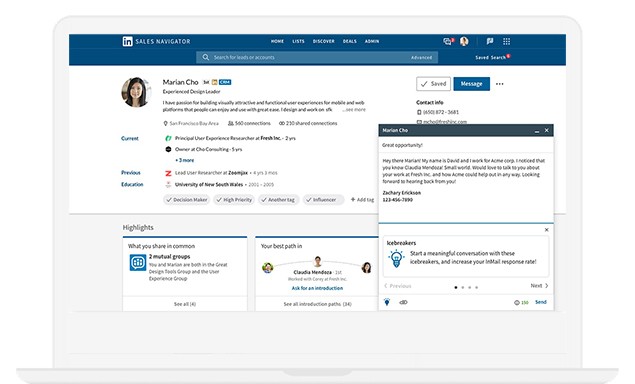Open the Home tab
This screenshot has width=635, height=384.
point(277,41)
